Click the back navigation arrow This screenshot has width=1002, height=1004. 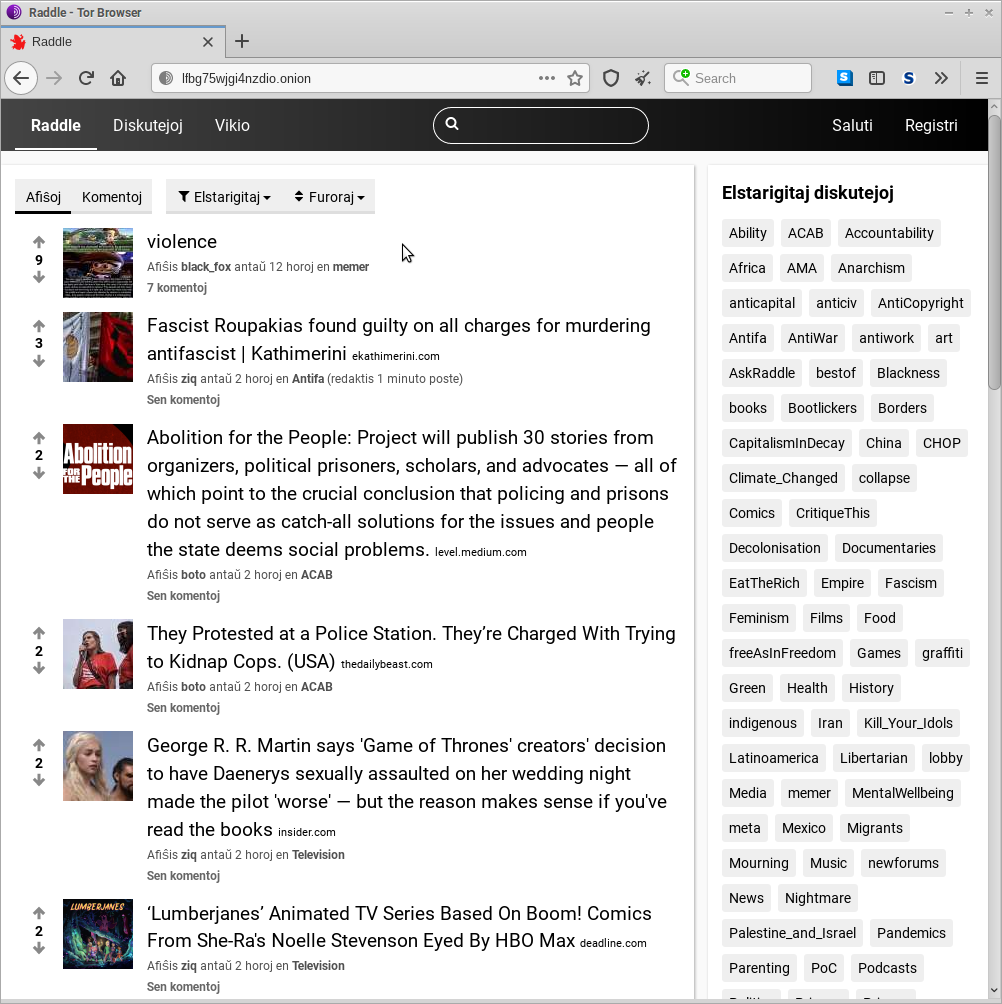pyautogui.click(x=21, y=78)
